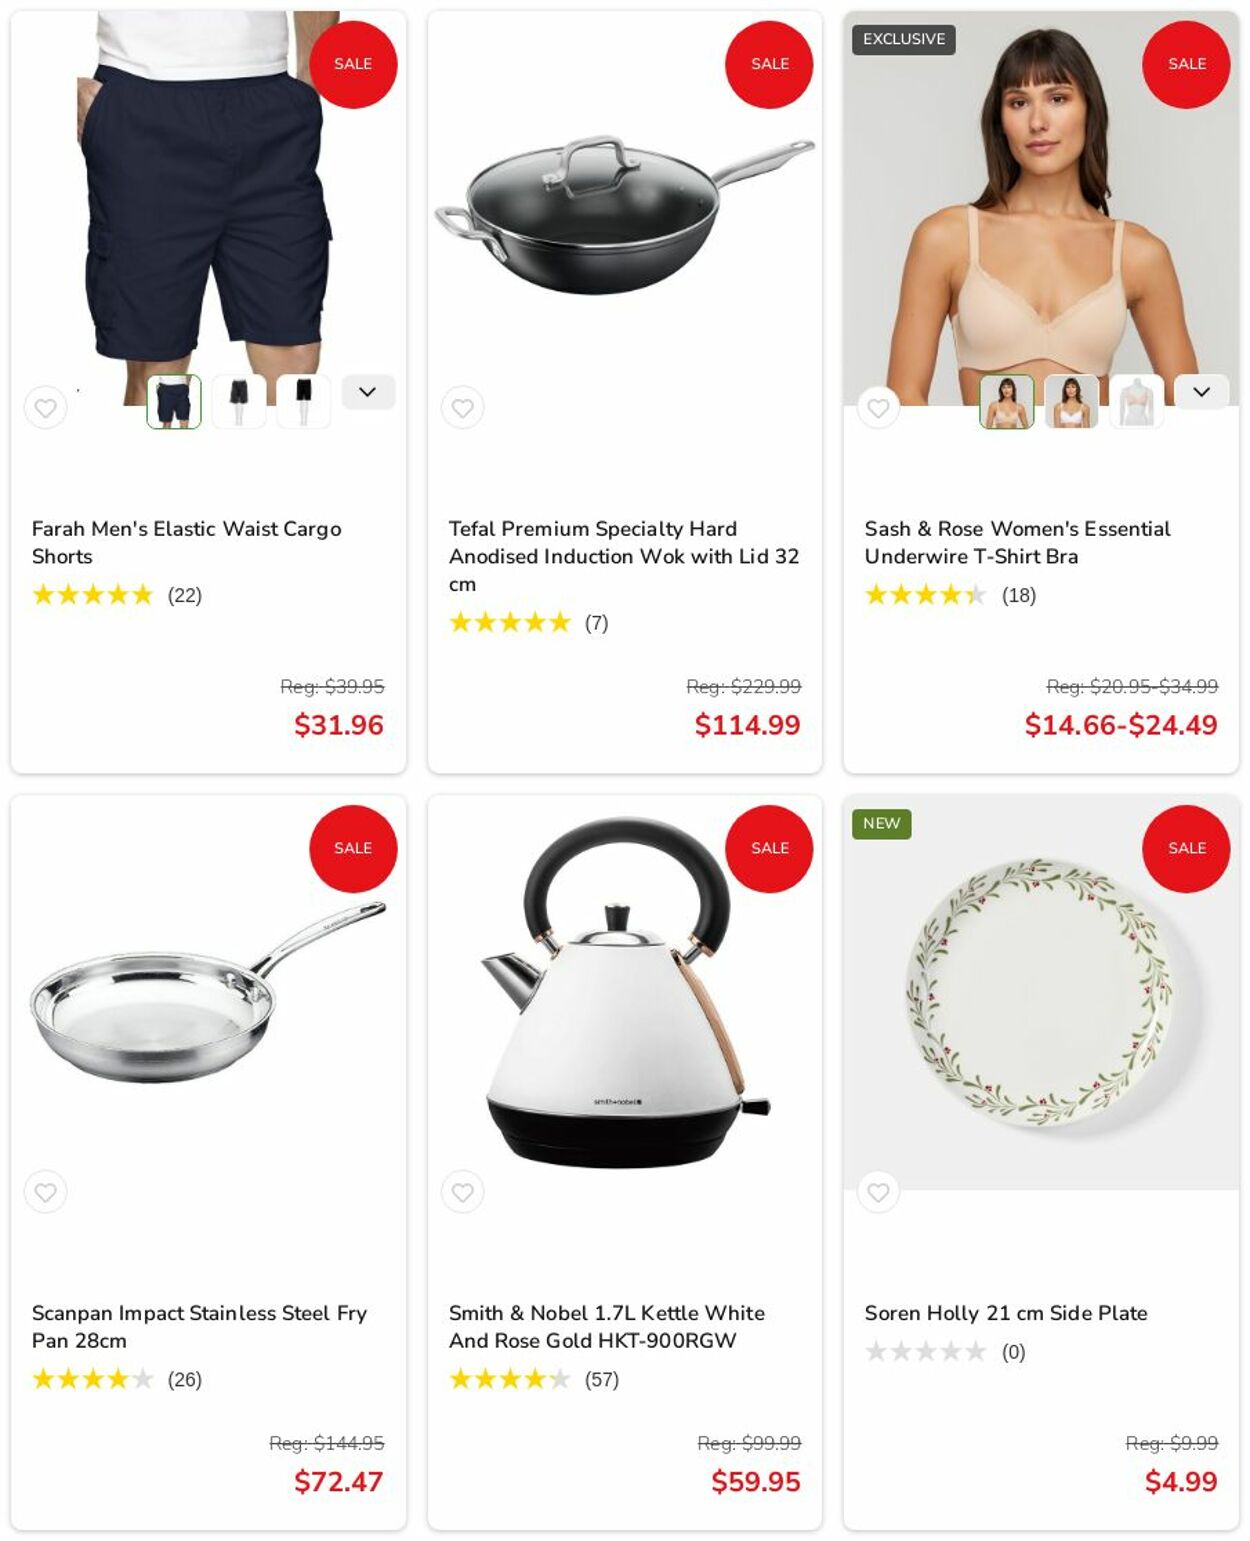Image resolution: width=1250 pixels, height=1541 pixels.
Task: Click the Soren Holly plate product image
Action: 1041,992
